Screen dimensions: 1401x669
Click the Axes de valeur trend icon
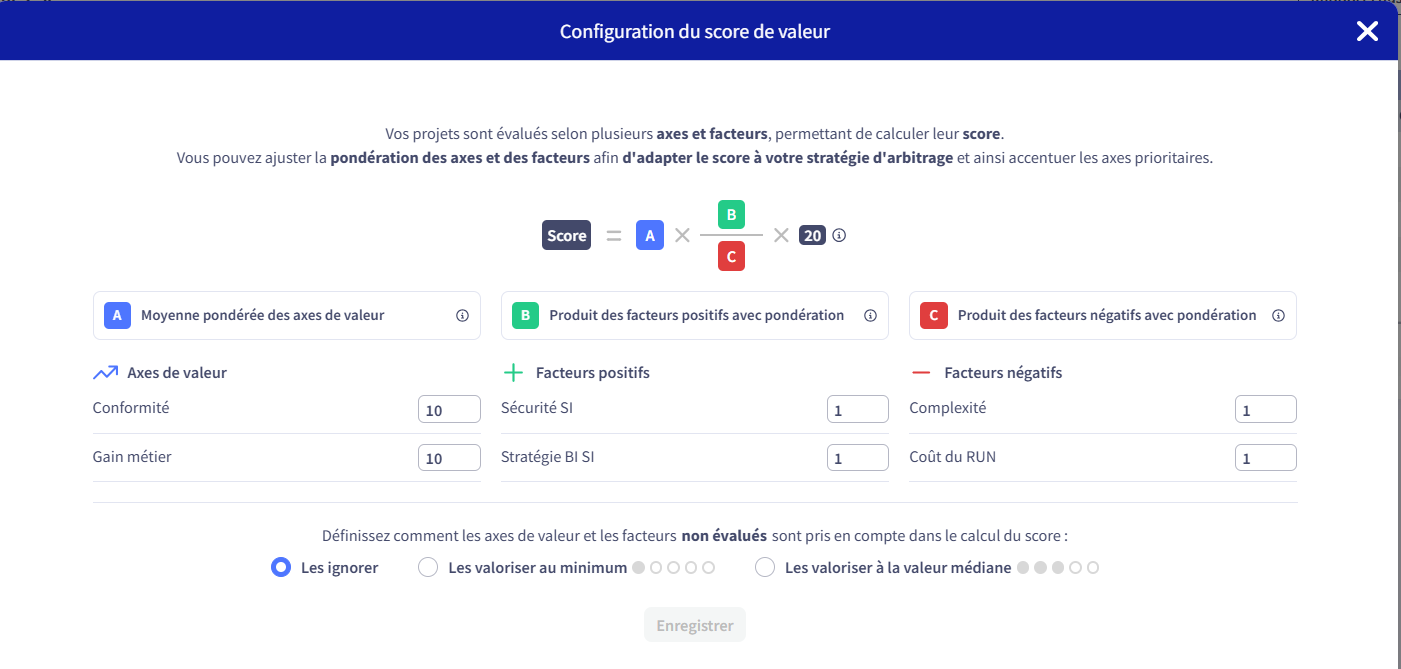pyautogui.click(x=105, y=373)
